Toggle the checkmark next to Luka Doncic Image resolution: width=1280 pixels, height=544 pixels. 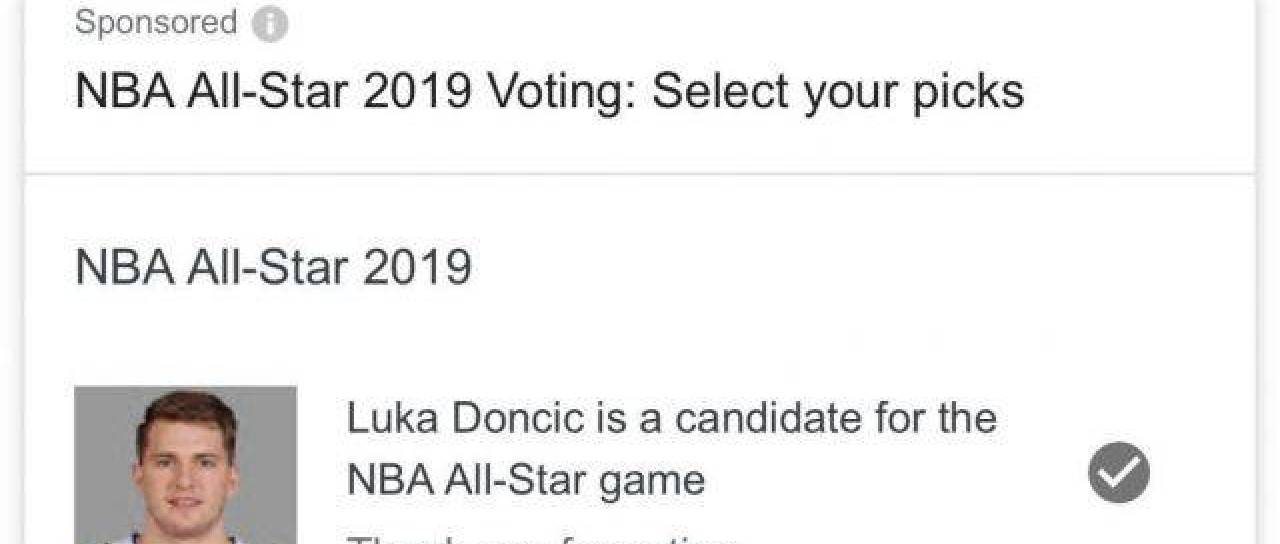(1119, 473)
